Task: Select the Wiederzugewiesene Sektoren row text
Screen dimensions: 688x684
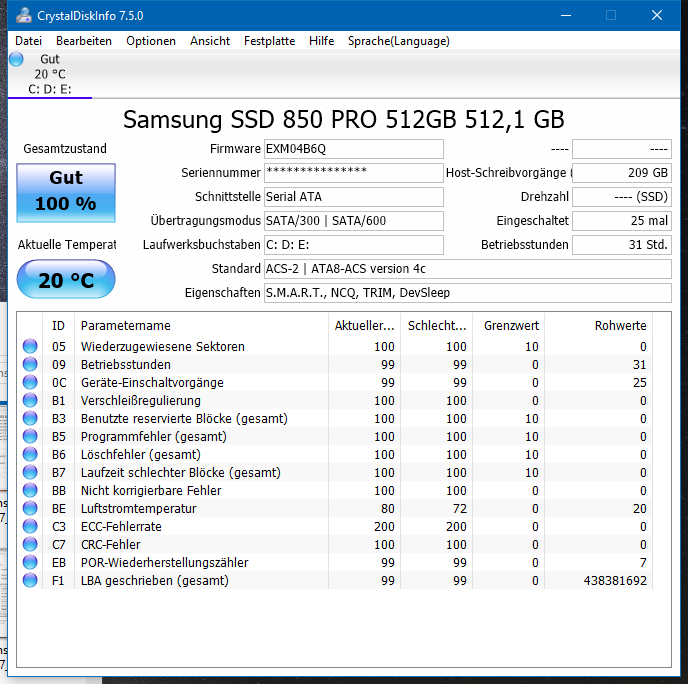Action: 162,347
